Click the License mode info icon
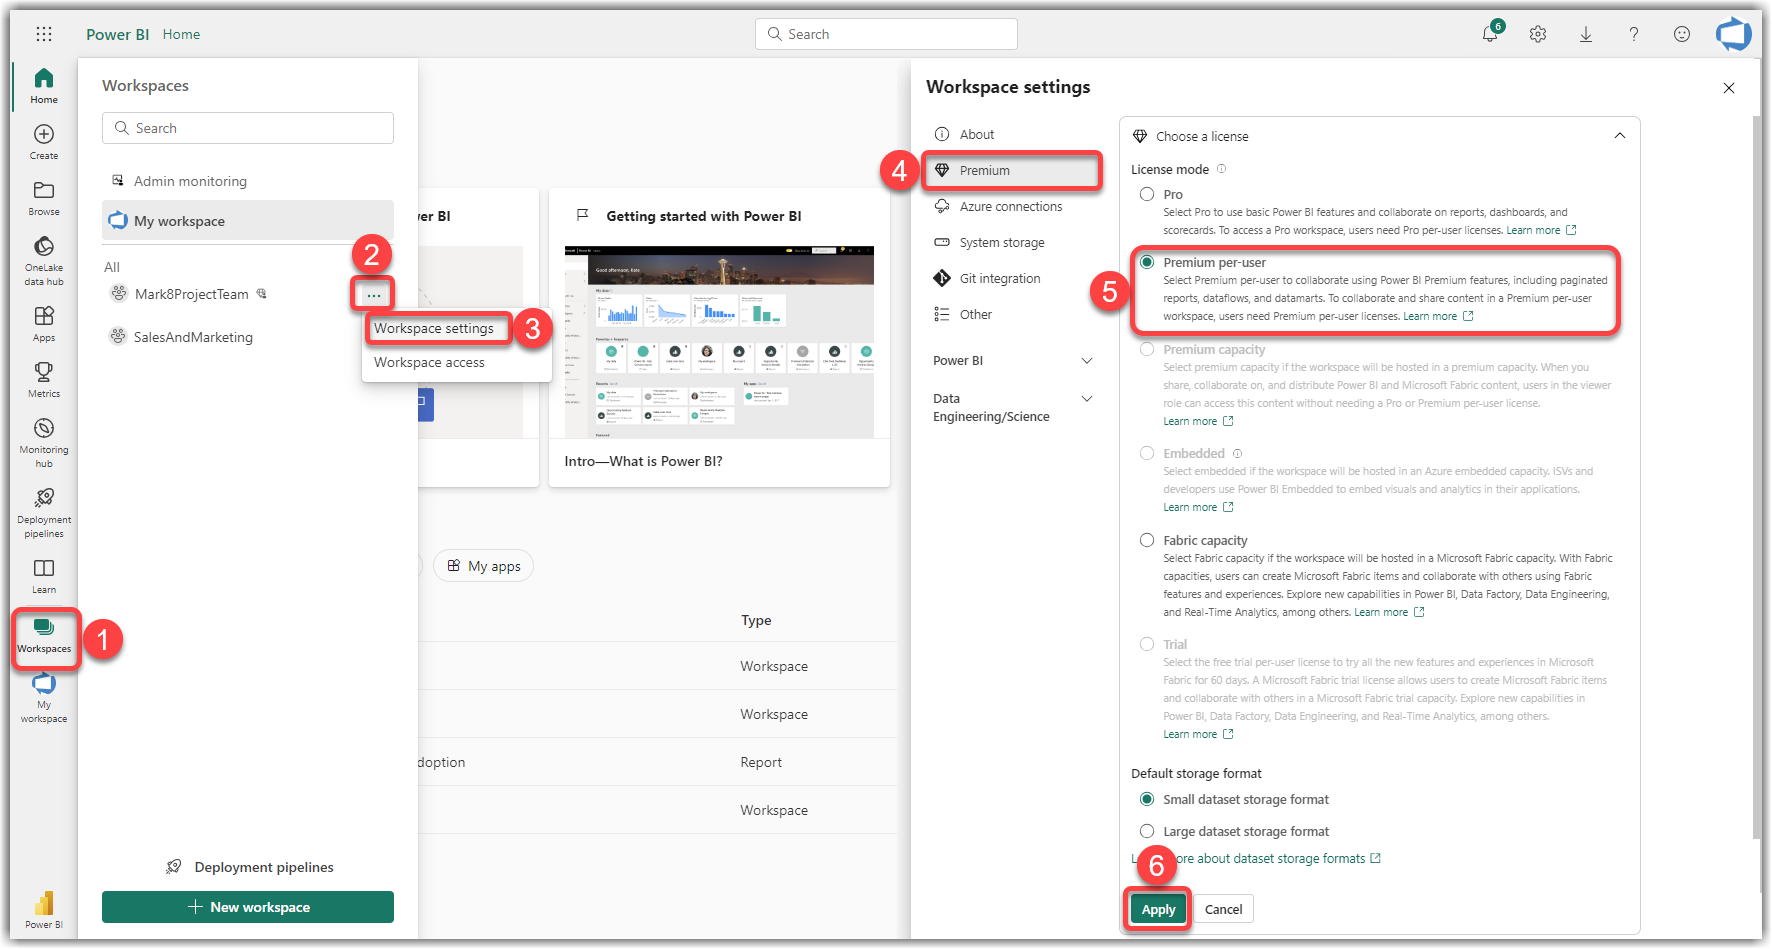The height and width of the screenshot is (949, 1772). tap(1221, 169)
